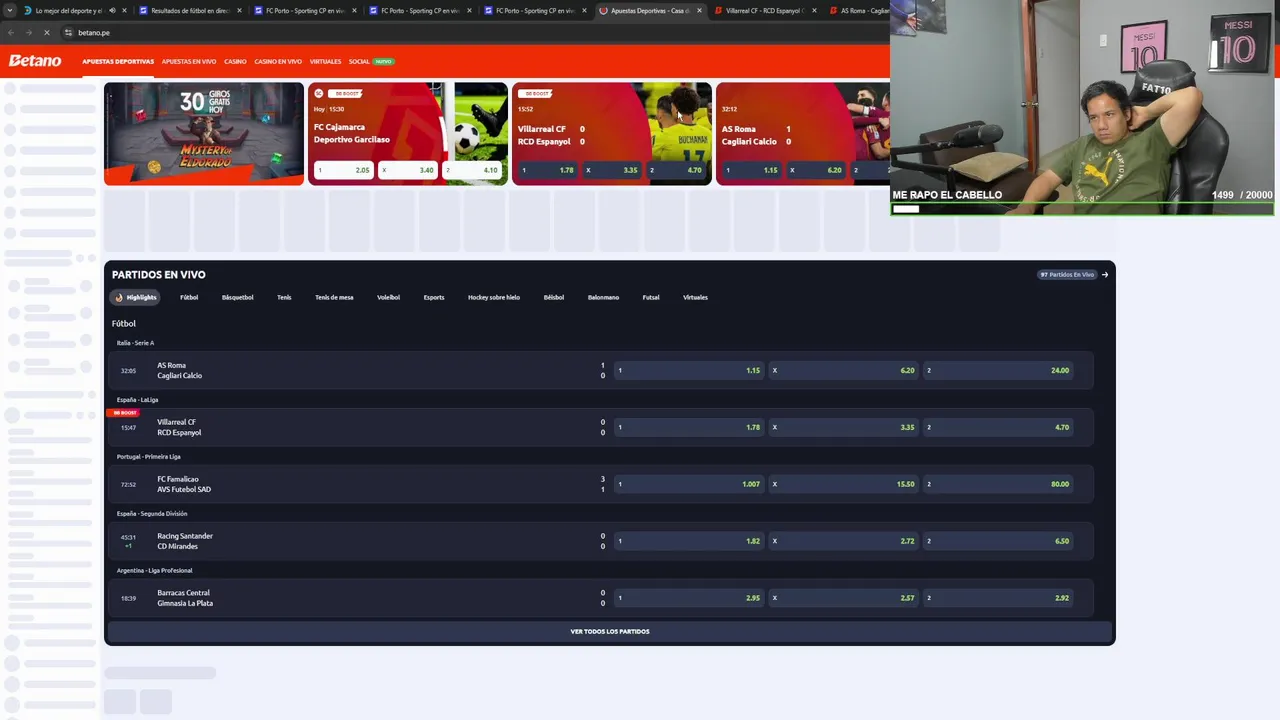This screenshot has width=1280, height=720.
Task: Open site info icon beside betano.pe
Action: [x=68, y=33]
